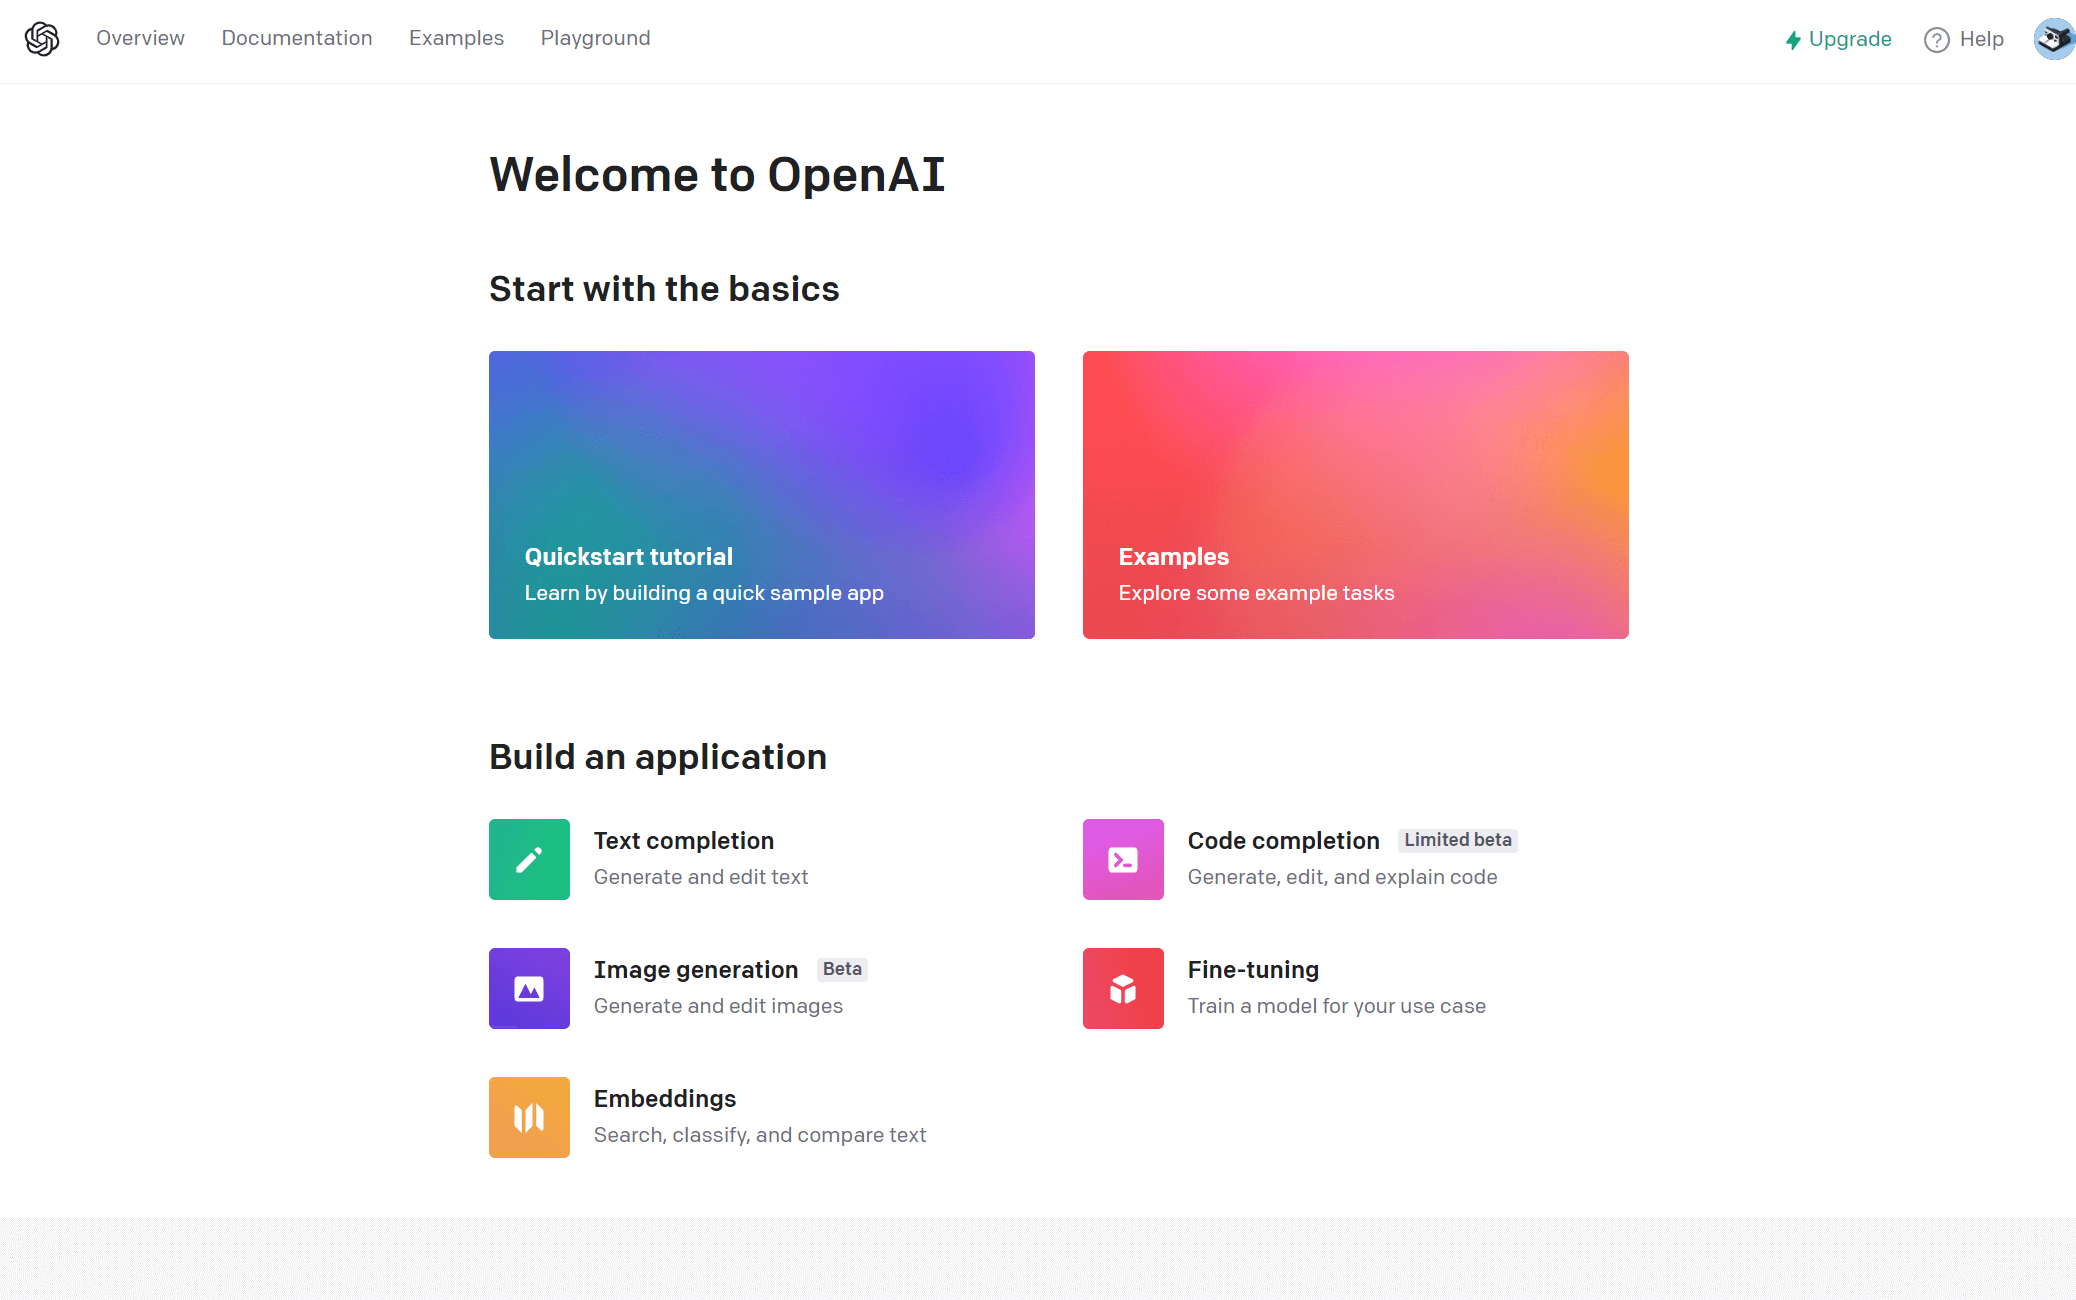Open the Playground nav item

[x=595, y=38]
